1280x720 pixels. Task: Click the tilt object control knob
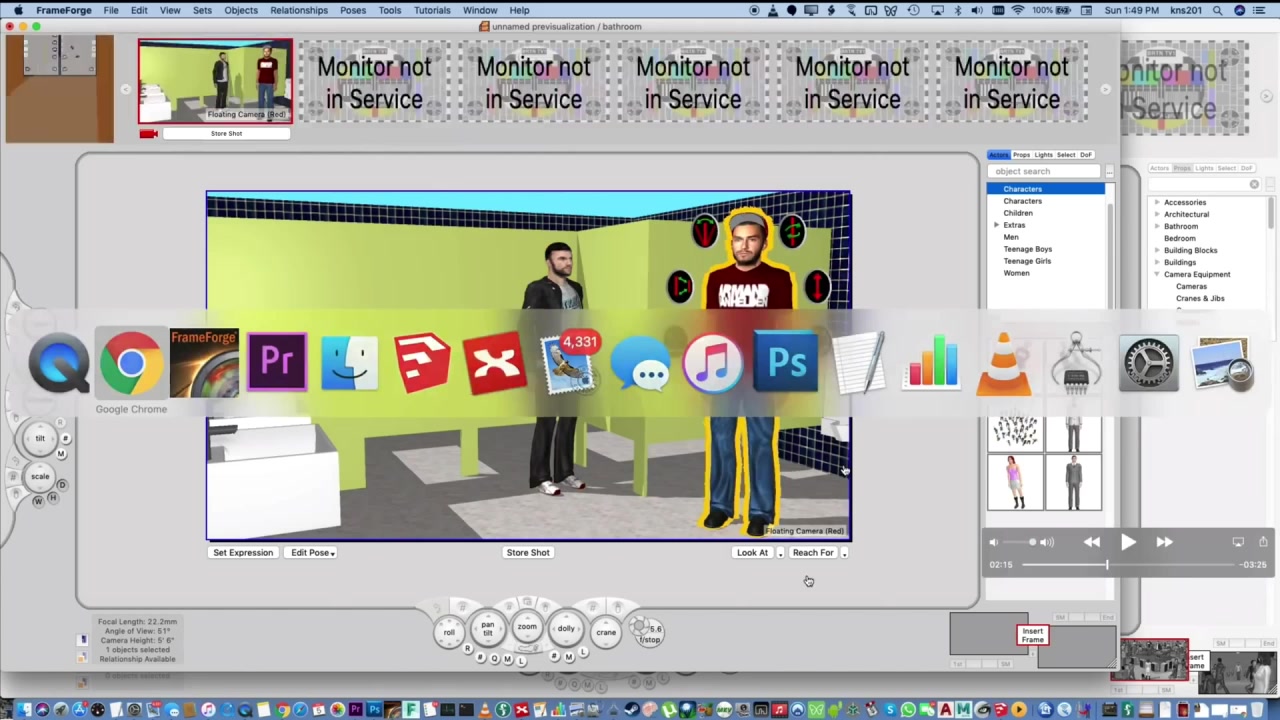40,439
